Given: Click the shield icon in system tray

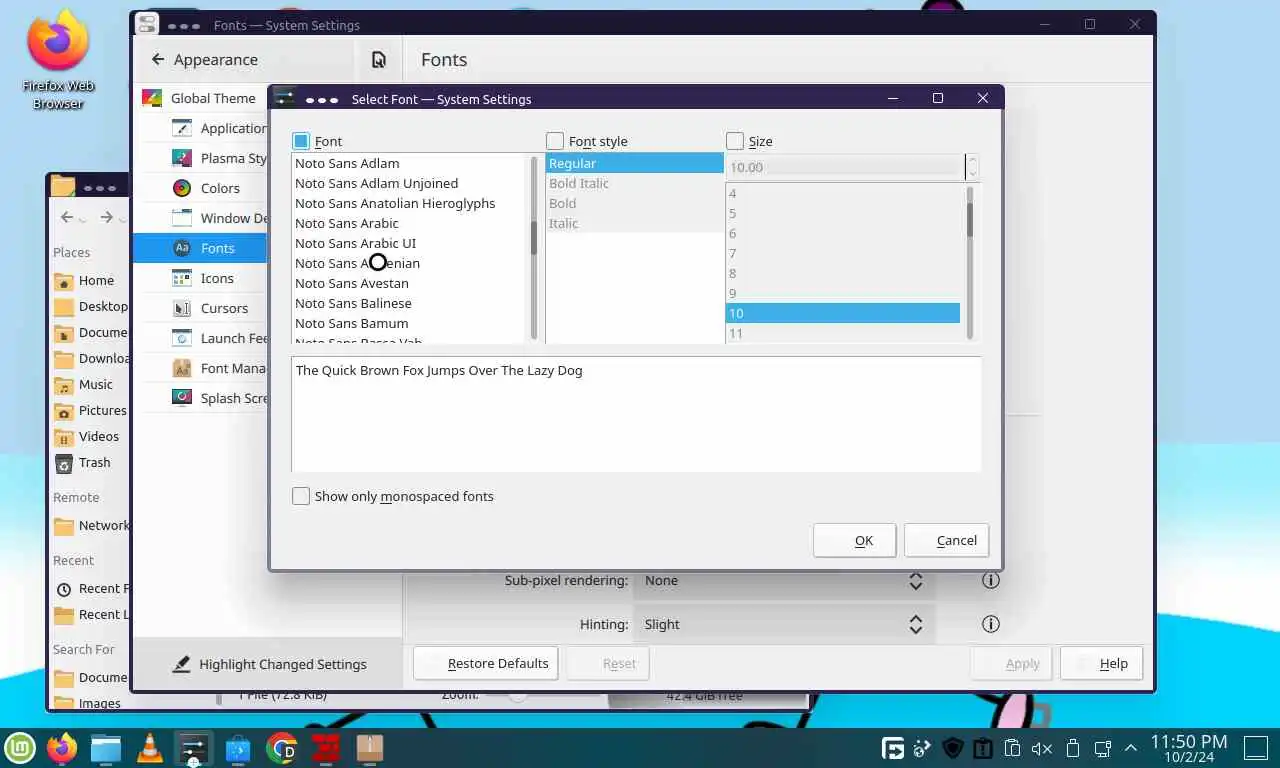Looking at the screenshot, I should pyautogui.click(x=953, y=748).
